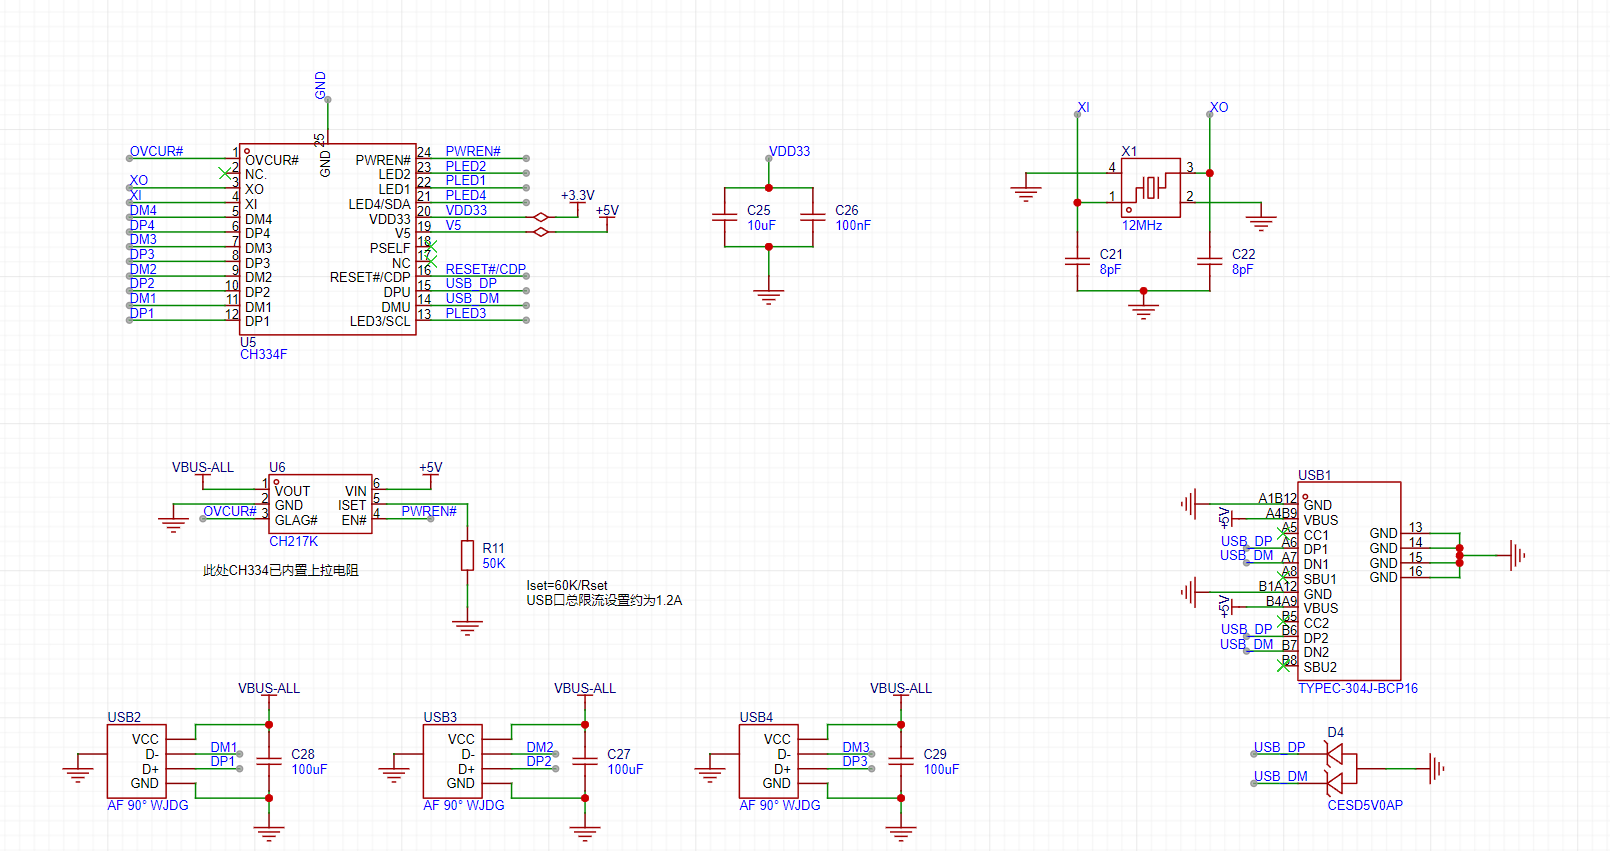1610x851 pixels.
Task: Select Chinese note below CH217K about CH334
Action: point(281,570)
